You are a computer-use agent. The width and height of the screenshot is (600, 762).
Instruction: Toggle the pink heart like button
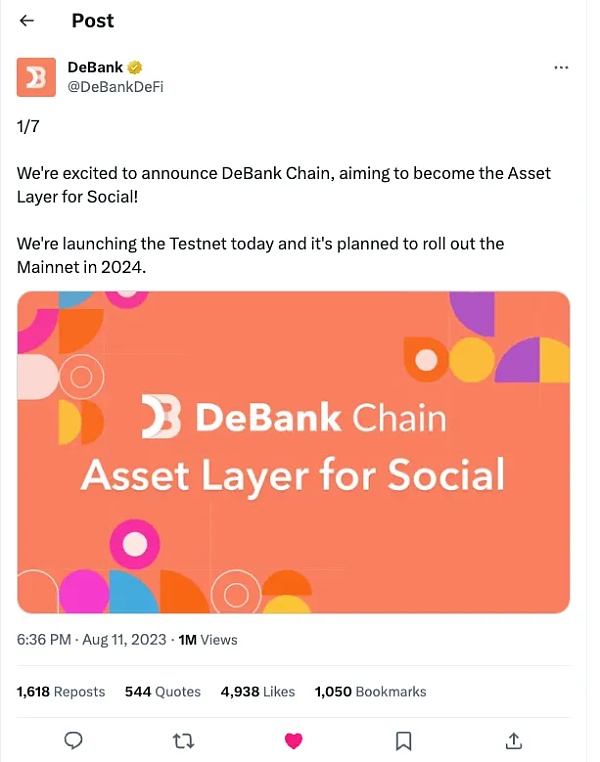click(293, 741)
